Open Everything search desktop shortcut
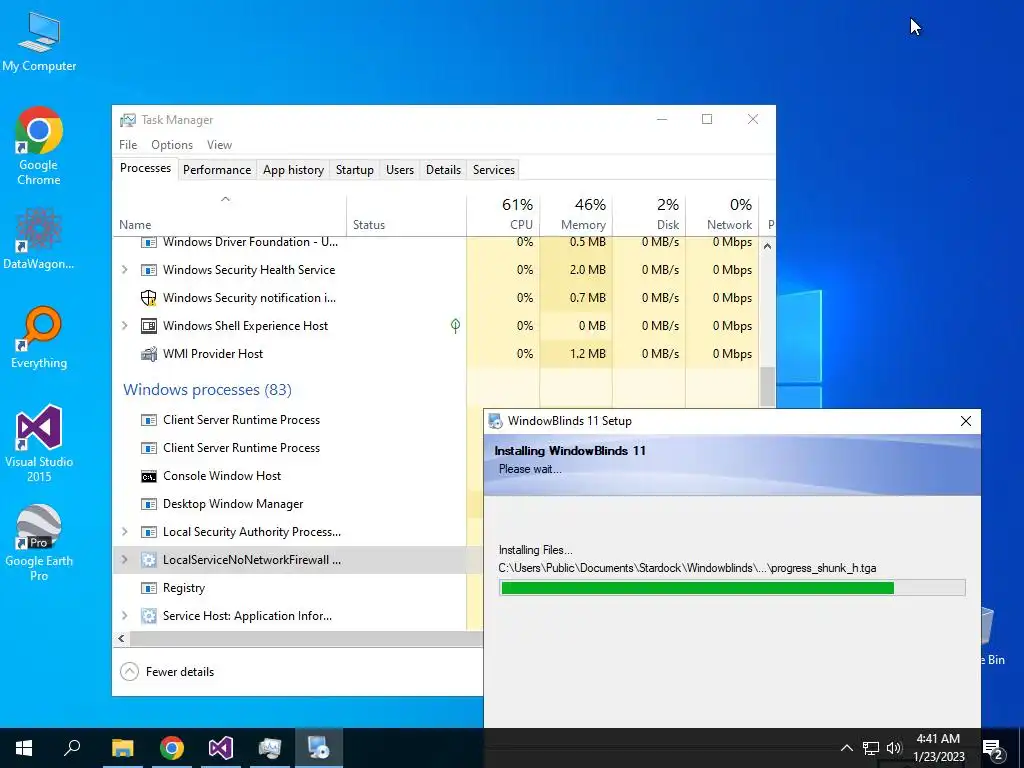 coord(39,337)
